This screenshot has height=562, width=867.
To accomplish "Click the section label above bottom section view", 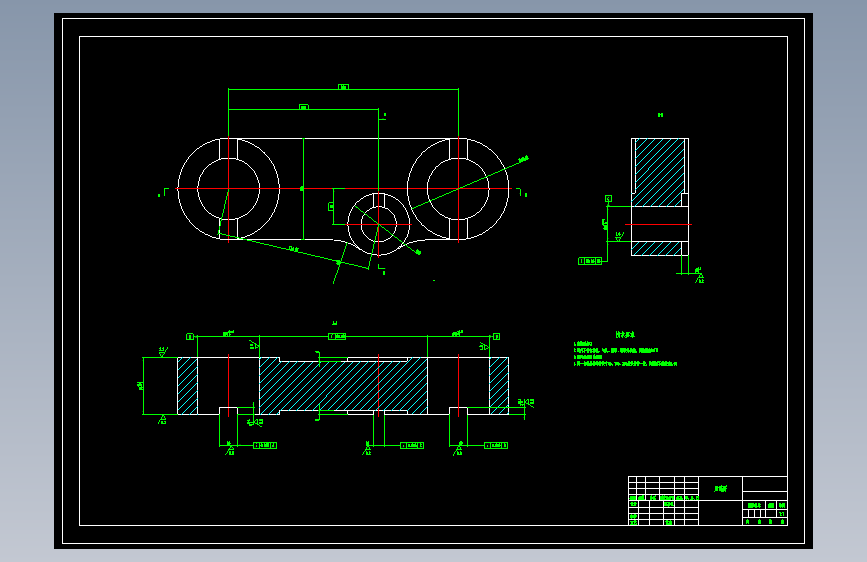I will click(335, 323).
